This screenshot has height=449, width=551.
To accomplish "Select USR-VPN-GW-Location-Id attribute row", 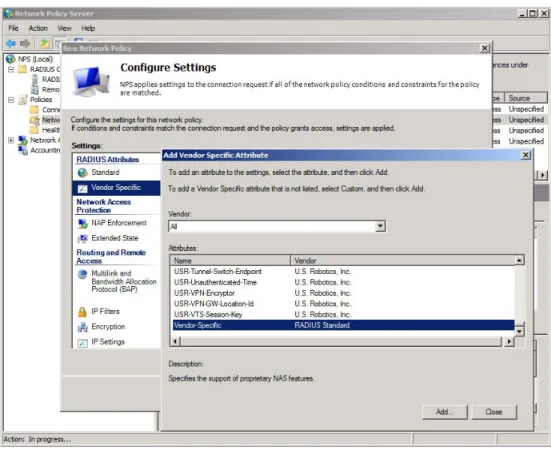I will (343, 304).
